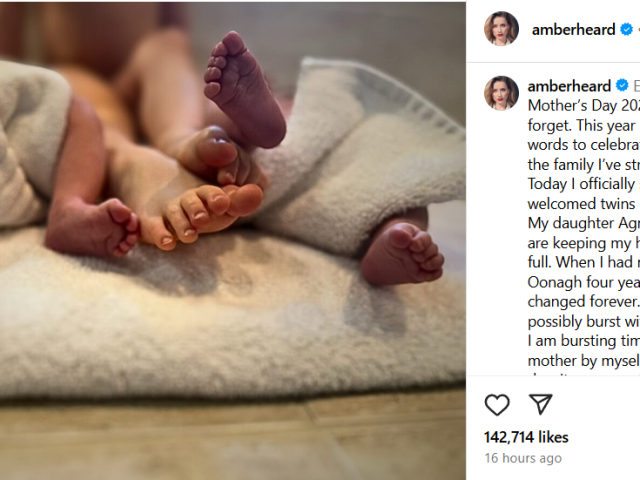This screenshot has height=480, width=640.
Task: Click the raised baby foot in photo
Action: click(x=243, y=88)
